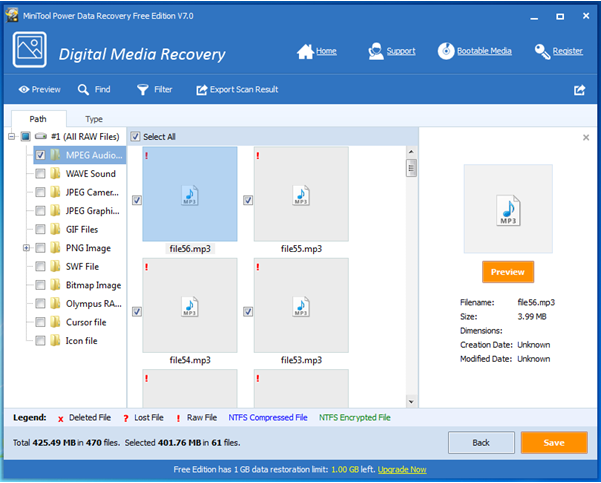This screenshot has width=601, height=483.
Task: Uncheck the MPEG Audio folder checkbox
Action: point(40,155)
